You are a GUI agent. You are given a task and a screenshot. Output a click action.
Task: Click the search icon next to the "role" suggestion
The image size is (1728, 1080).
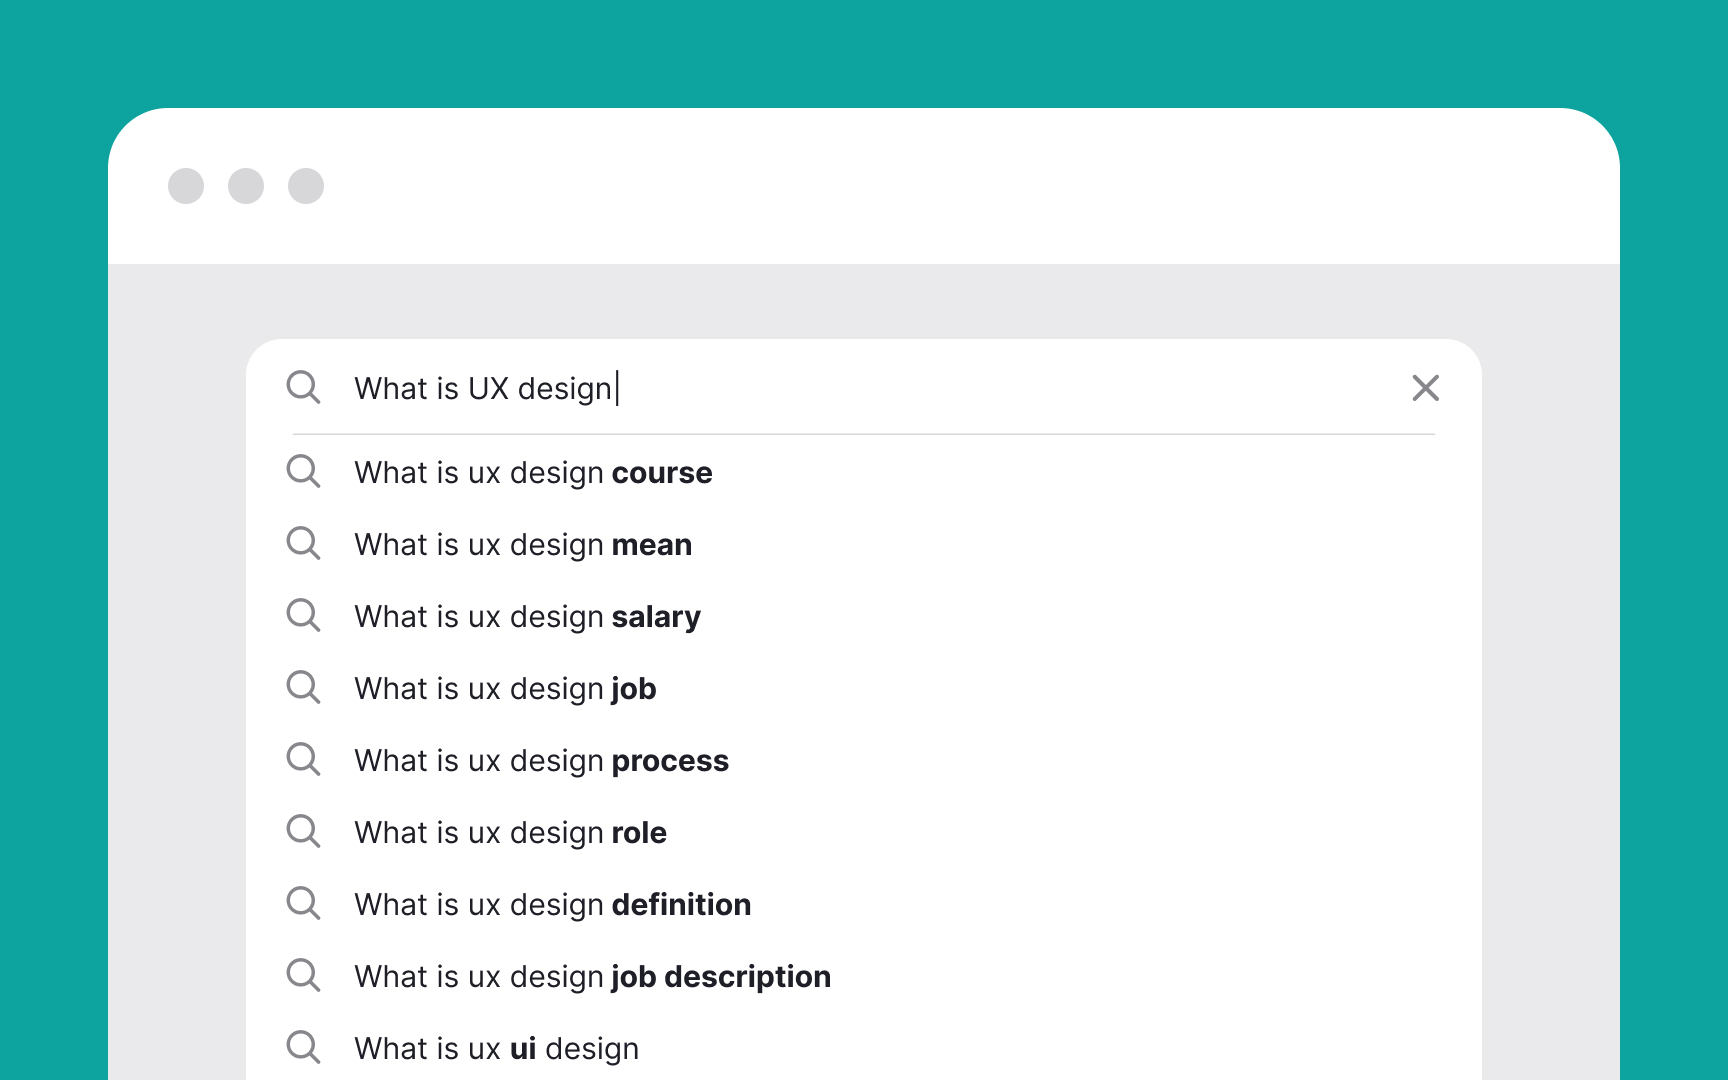point(303,831)
